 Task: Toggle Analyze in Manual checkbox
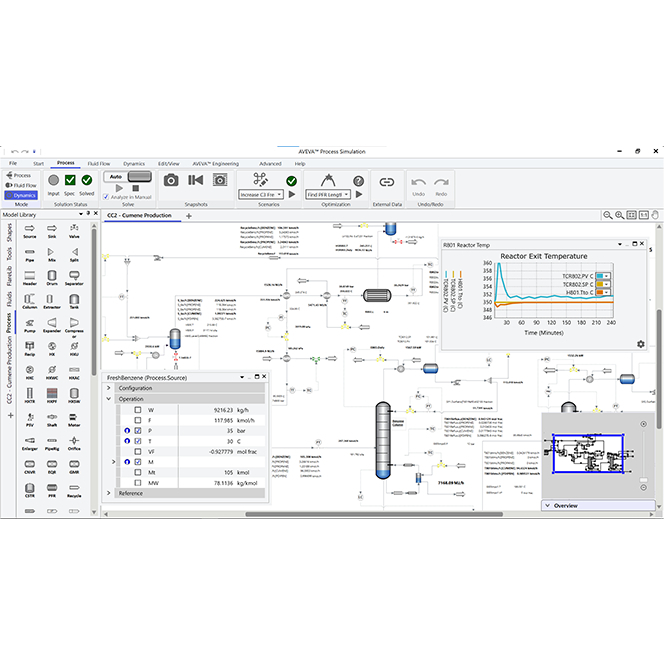pos(106,197)
